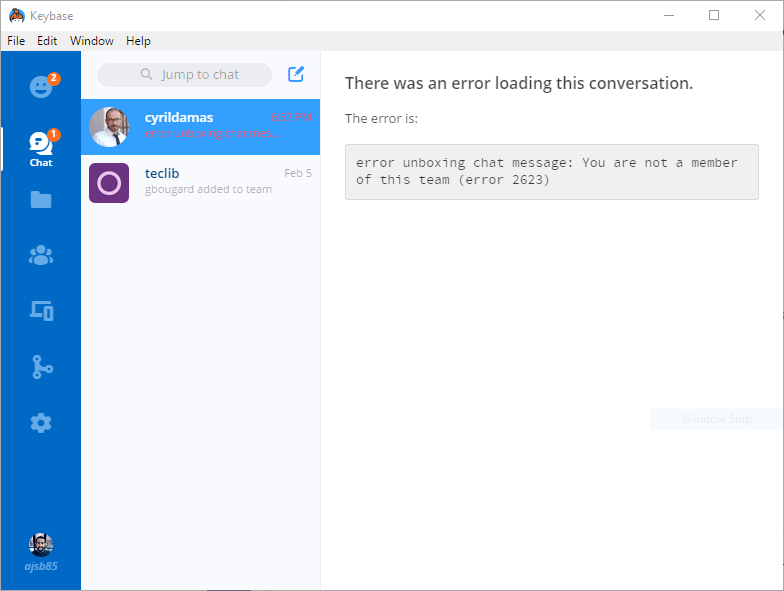784x591 pixels.
Task: Open the People tab smiley icon
Action: (x=40, y=87)
